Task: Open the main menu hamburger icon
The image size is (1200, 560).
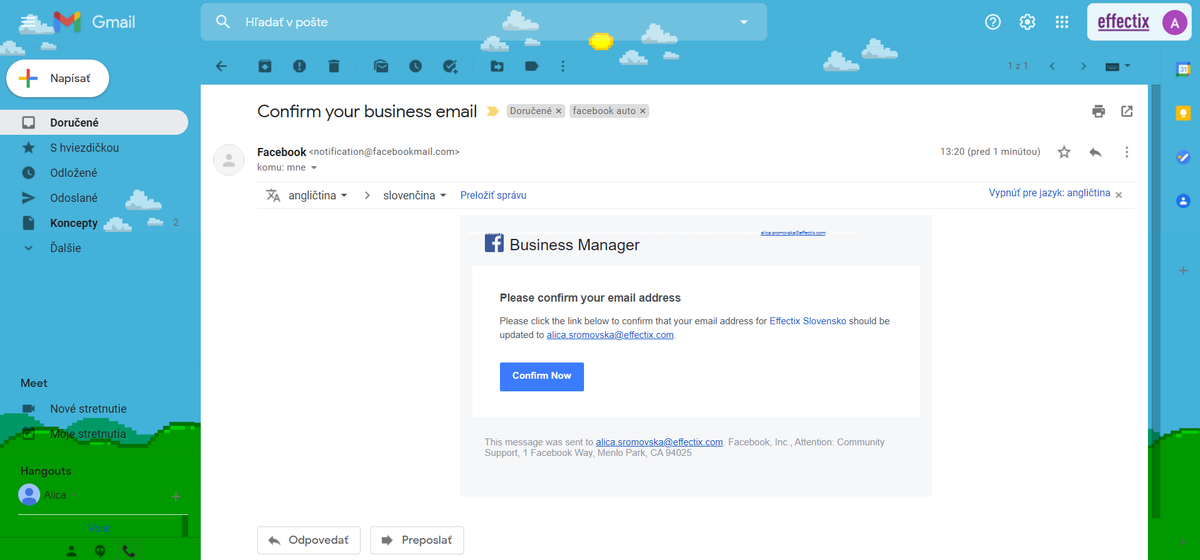Action: click(30, 21)
